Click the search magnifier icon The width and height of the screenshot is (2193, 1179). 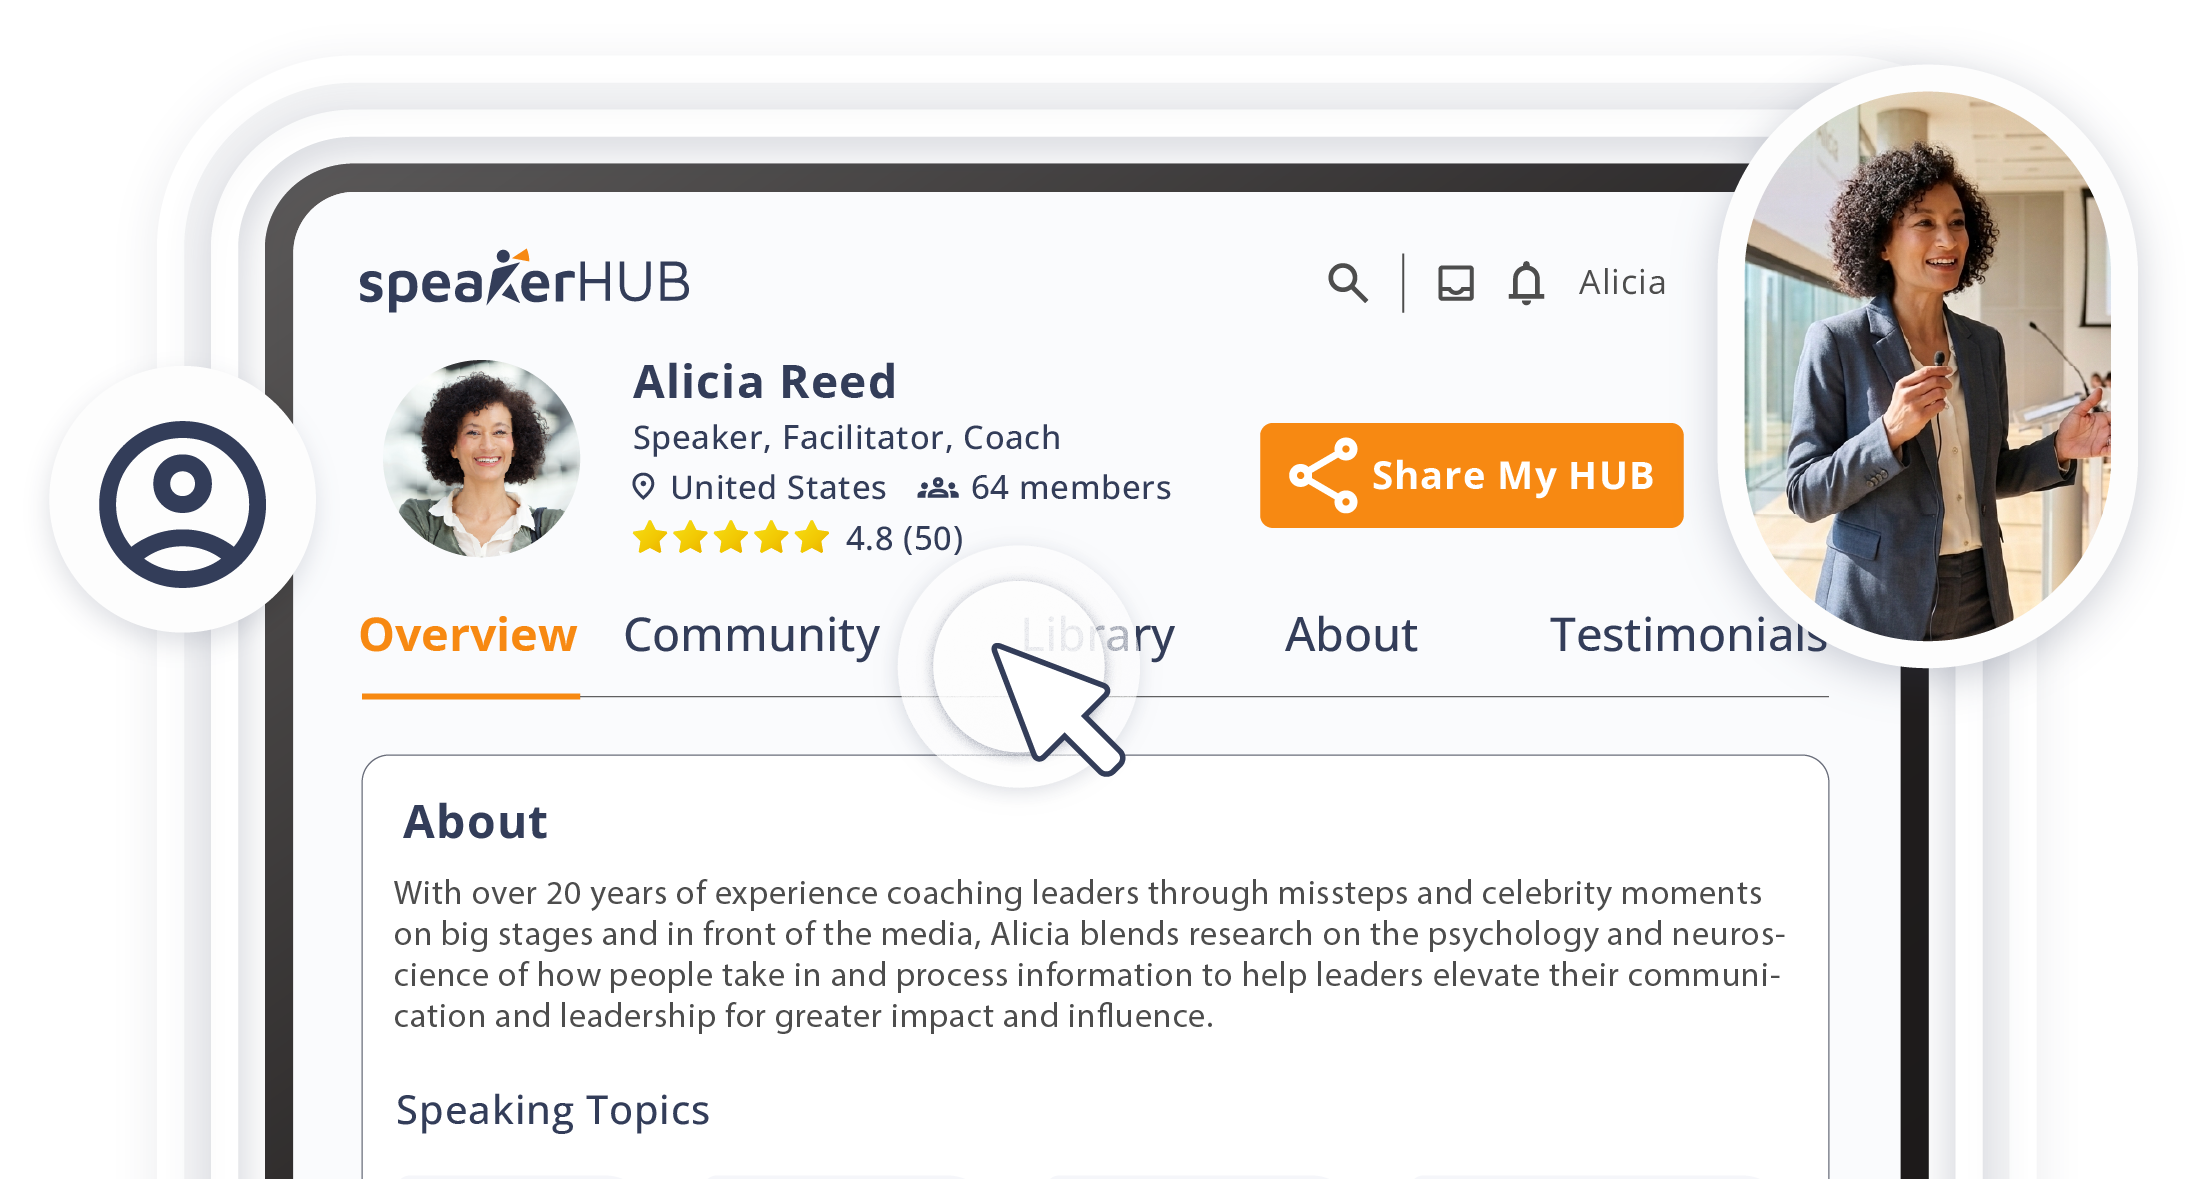click(1347, 283)
